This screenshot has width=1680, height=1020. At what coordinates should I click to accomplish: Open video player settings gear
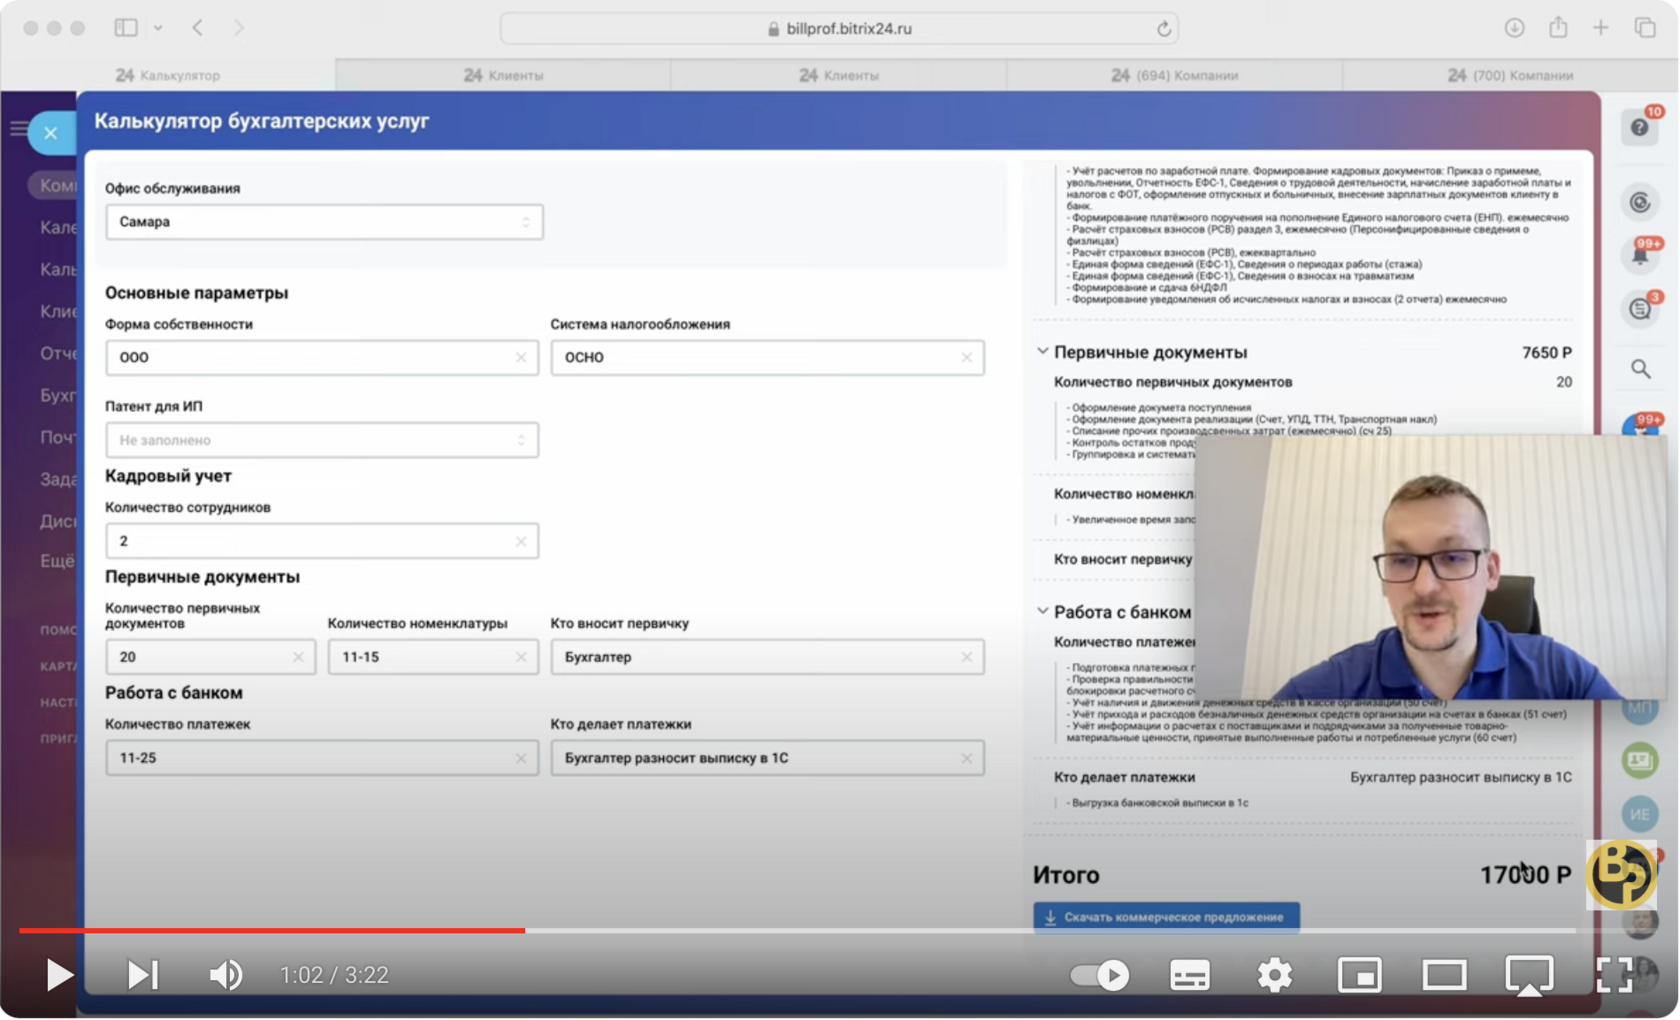1275,975
